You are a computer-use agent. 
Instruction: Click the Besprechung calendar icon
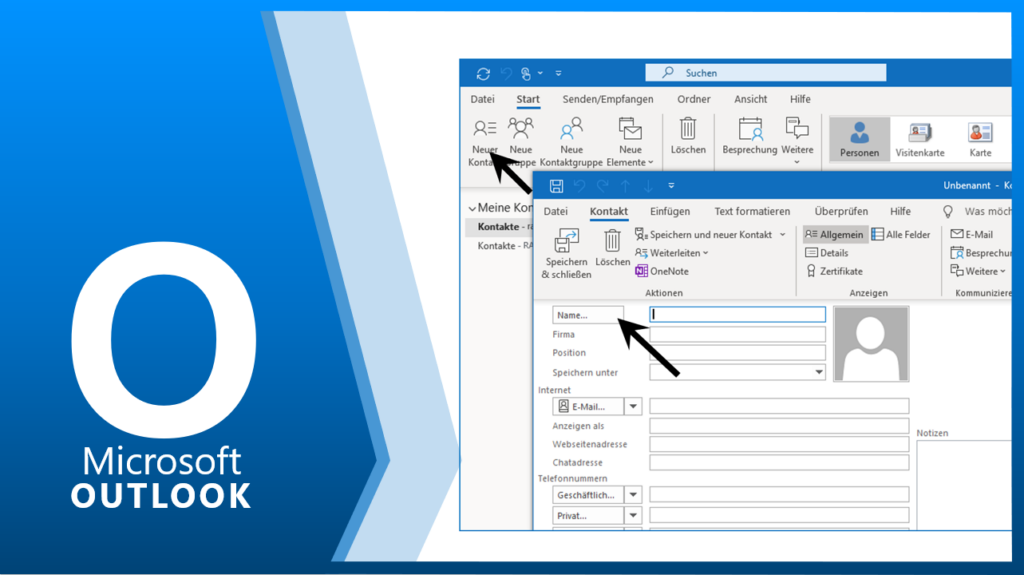(x=750, y=129)
